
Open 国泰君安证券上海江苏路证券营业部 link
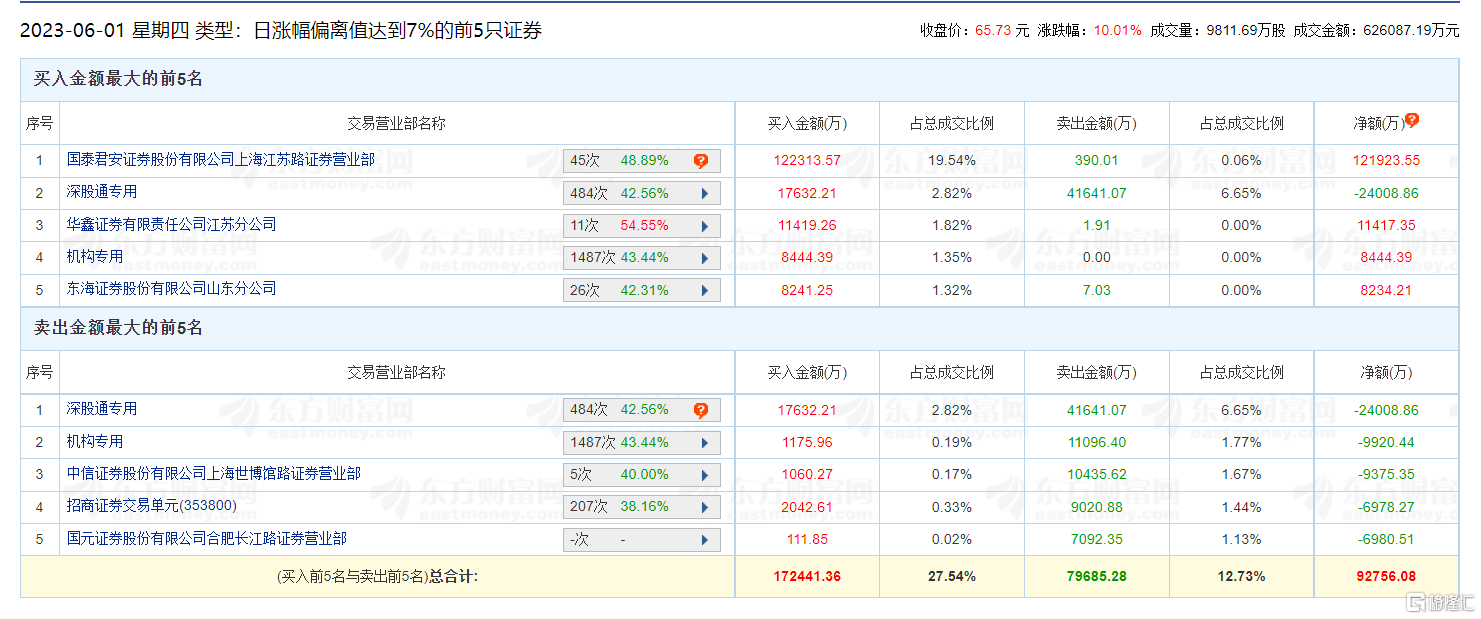tap(221, 159)
